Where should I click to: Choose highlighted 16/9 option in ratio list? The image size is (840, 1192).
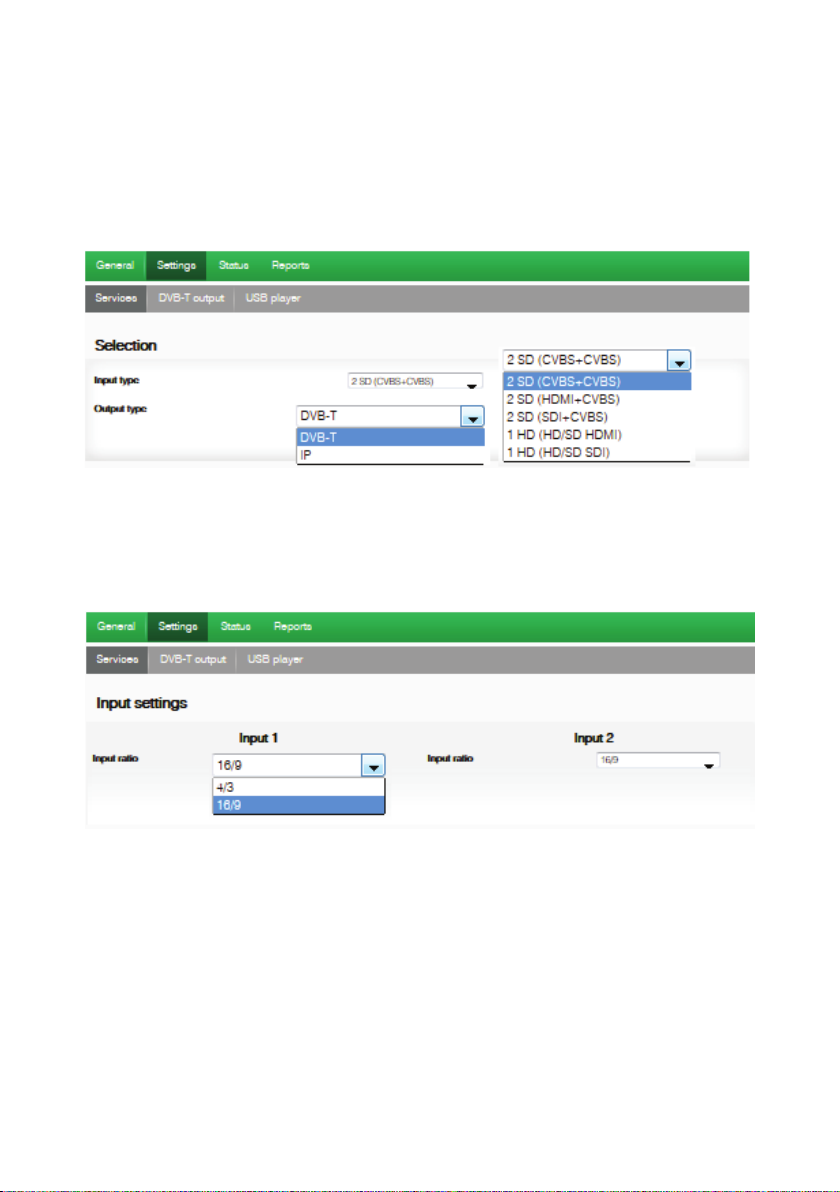point(299,805)
